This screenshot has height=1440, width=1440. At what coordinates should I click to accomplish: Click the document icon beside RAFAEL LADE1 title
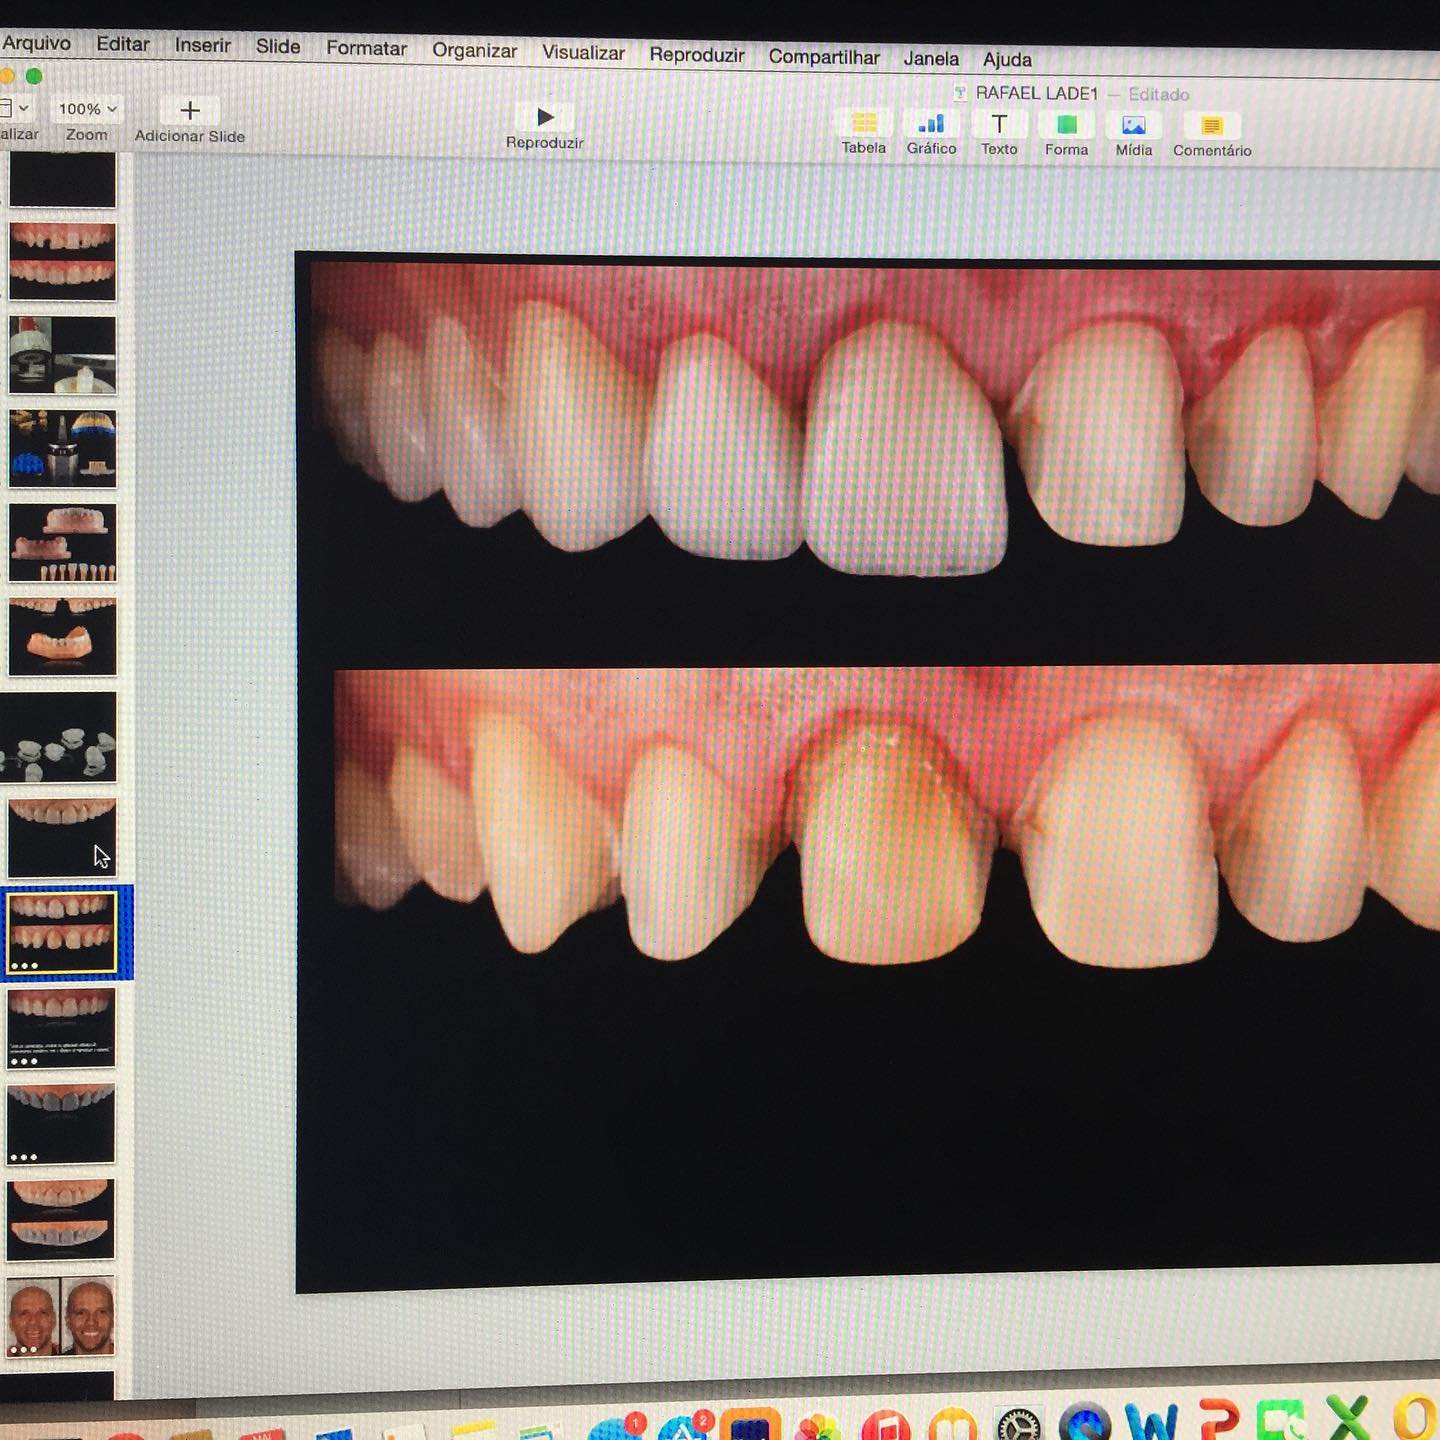tap(960, 93)
